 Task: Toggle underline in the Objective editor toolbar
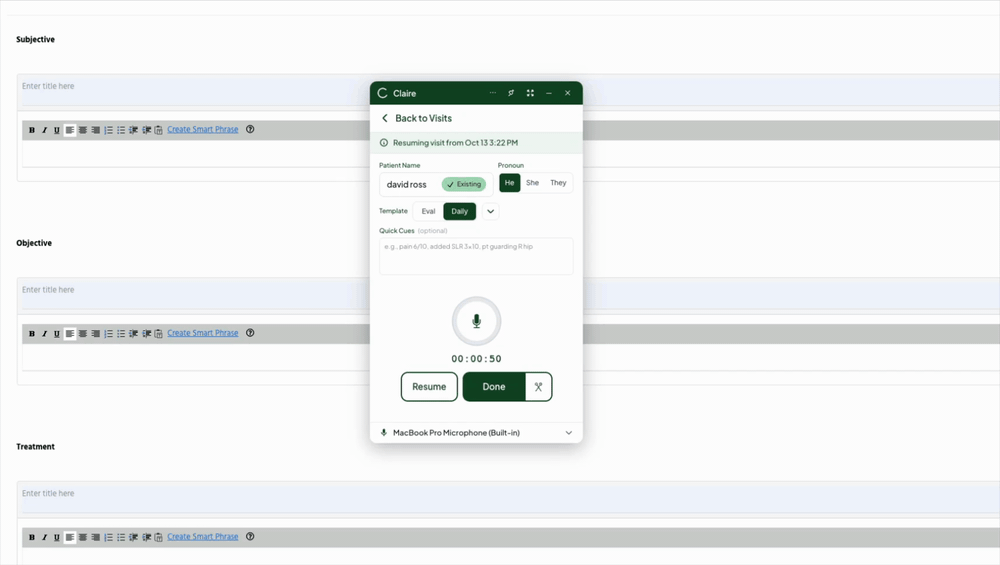tap(57, 334)
